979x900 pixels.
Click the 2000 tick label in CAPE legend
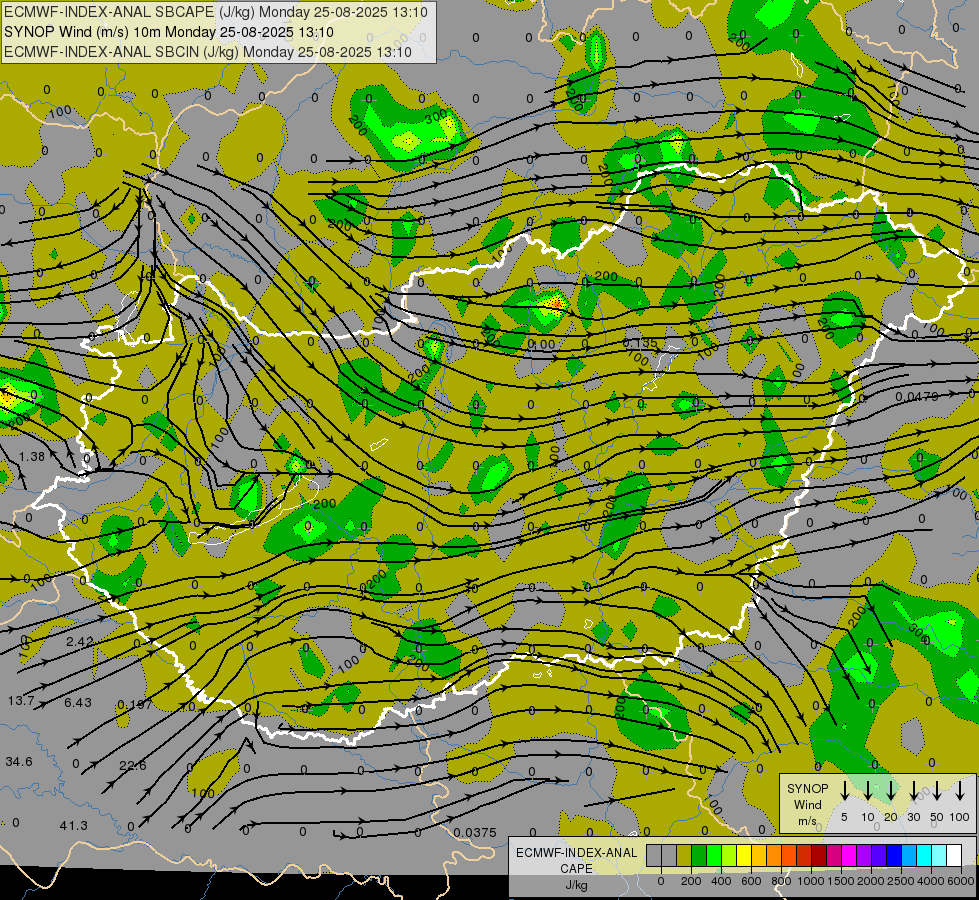pyautogui.click(x=871, y=881)
